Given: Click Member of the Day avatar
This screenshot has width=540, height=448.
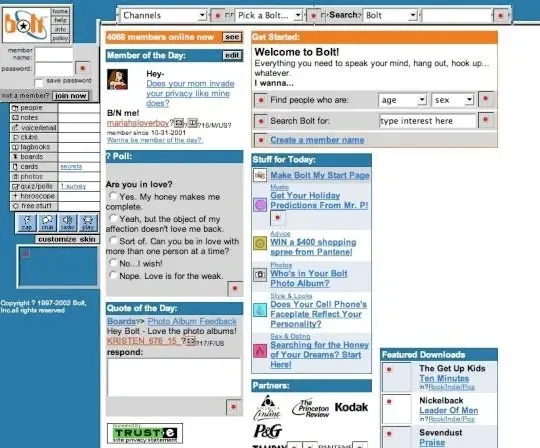Looking at the screenshot, I should coord(117,79).
